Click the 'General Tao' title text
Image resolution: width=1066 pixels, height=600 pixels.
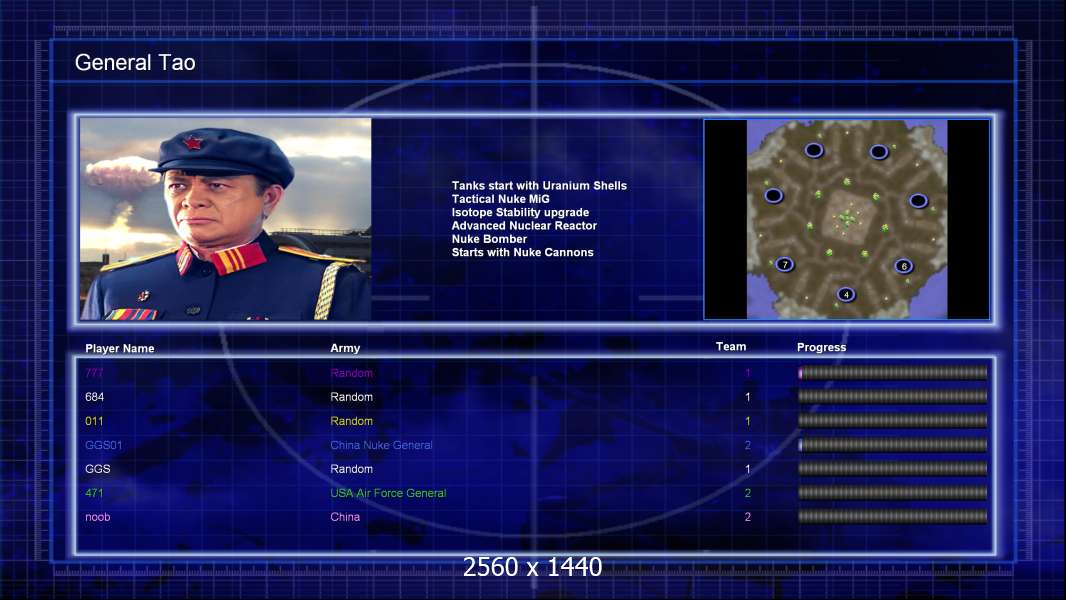coord(135,63)
